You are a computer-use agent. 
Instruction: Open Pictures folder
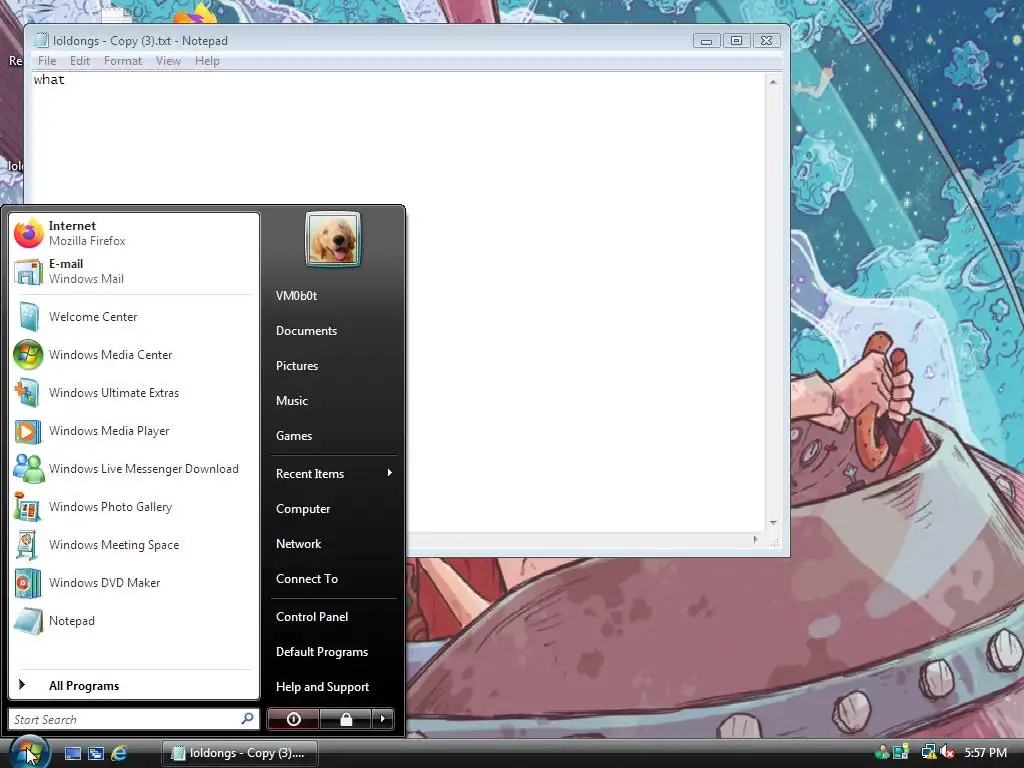[x=334, y=366]
